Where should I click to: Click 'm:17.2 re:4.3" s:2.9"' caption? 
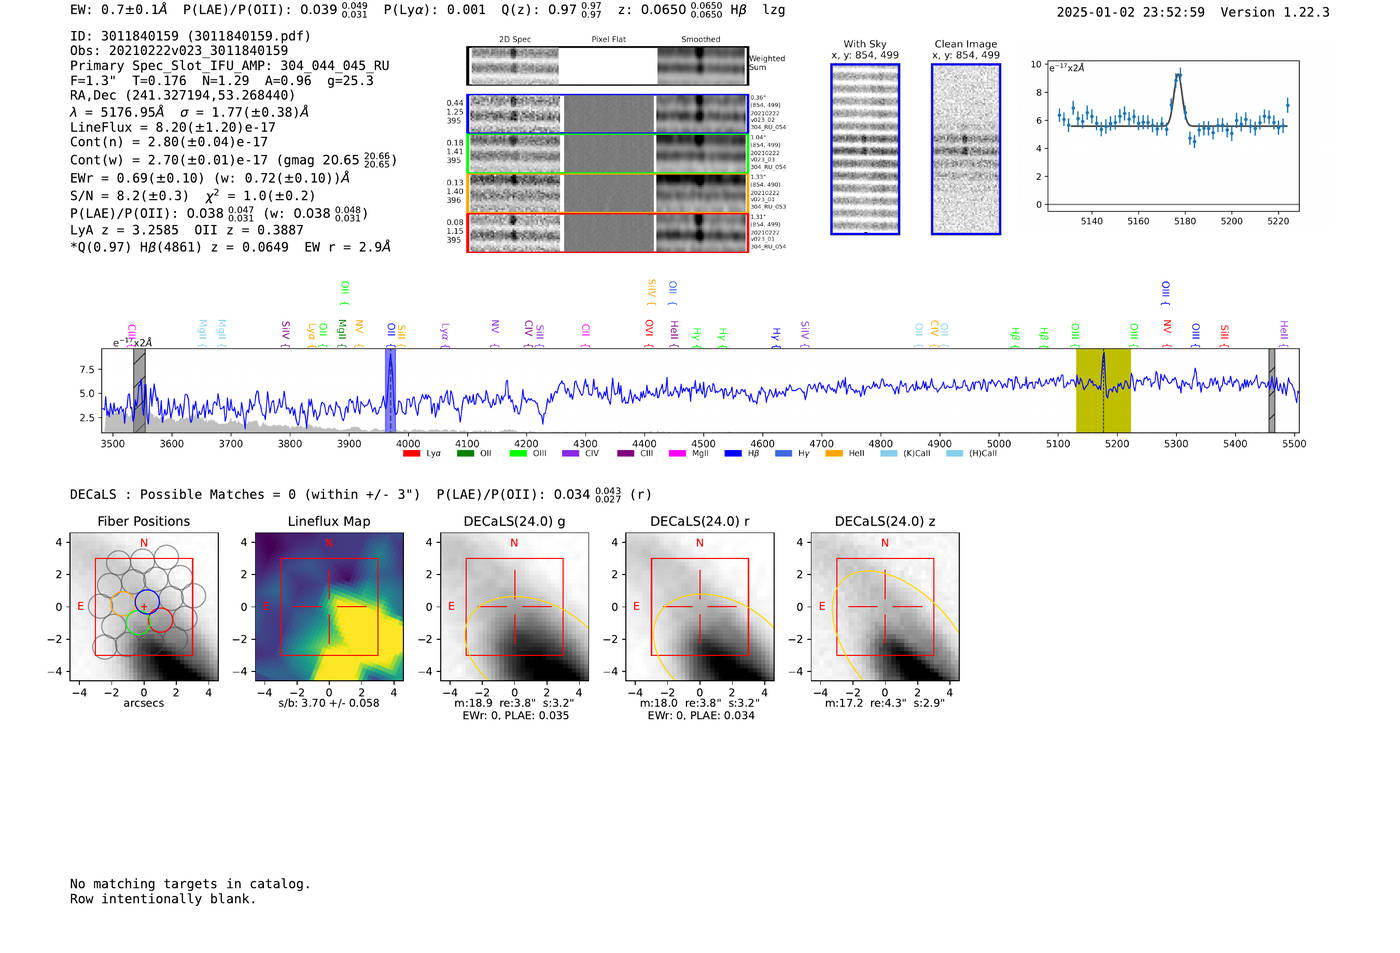tap(885, 703)
